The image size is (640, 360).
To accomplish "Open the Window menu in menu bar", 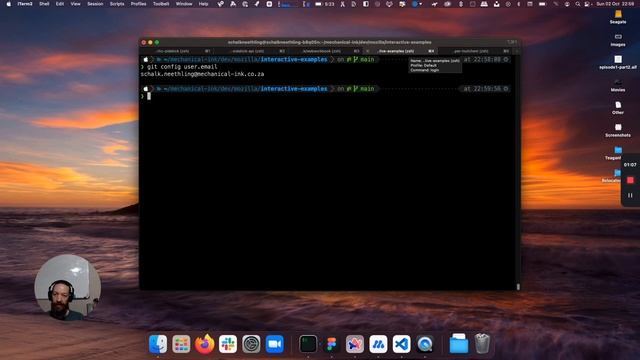I will pyautogui.click(x=184, y=4).
